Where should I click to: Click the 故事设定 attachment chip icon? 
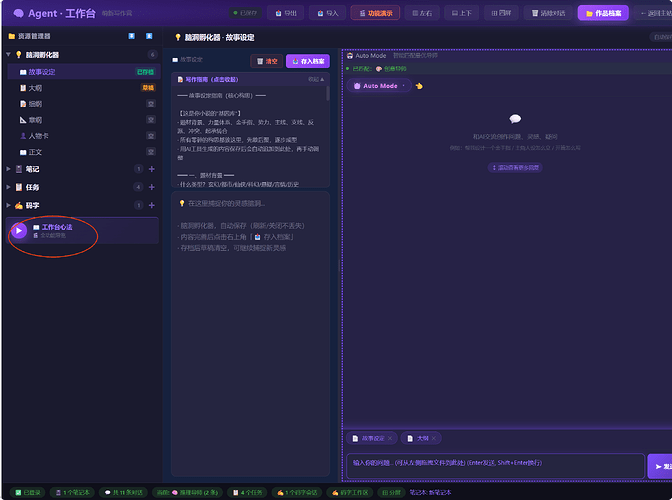[355, 438]
